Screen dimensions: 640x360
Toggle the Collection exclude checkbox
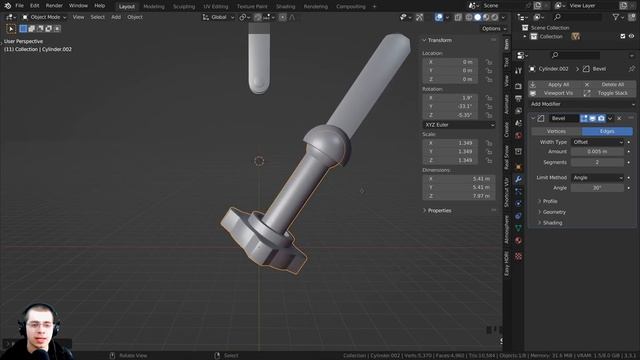click(x=622, y=36)
